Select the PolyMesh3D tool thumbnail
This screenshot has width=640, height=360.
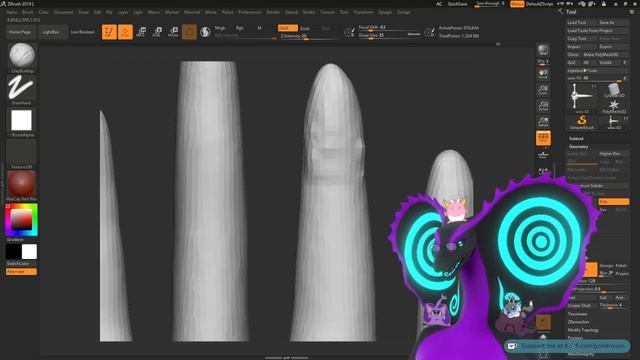click(613, 107)
